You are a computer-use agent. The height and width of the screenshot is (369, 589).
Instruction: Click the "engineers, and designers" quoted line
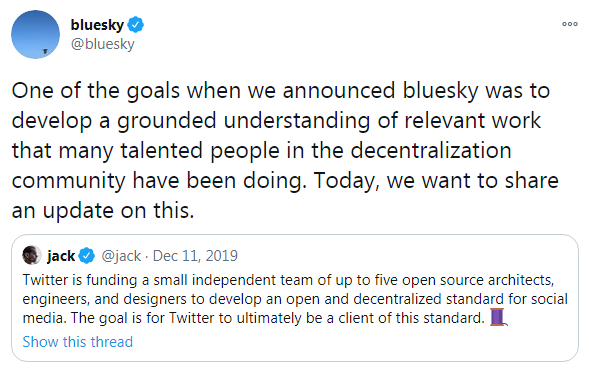coord(295,299)
